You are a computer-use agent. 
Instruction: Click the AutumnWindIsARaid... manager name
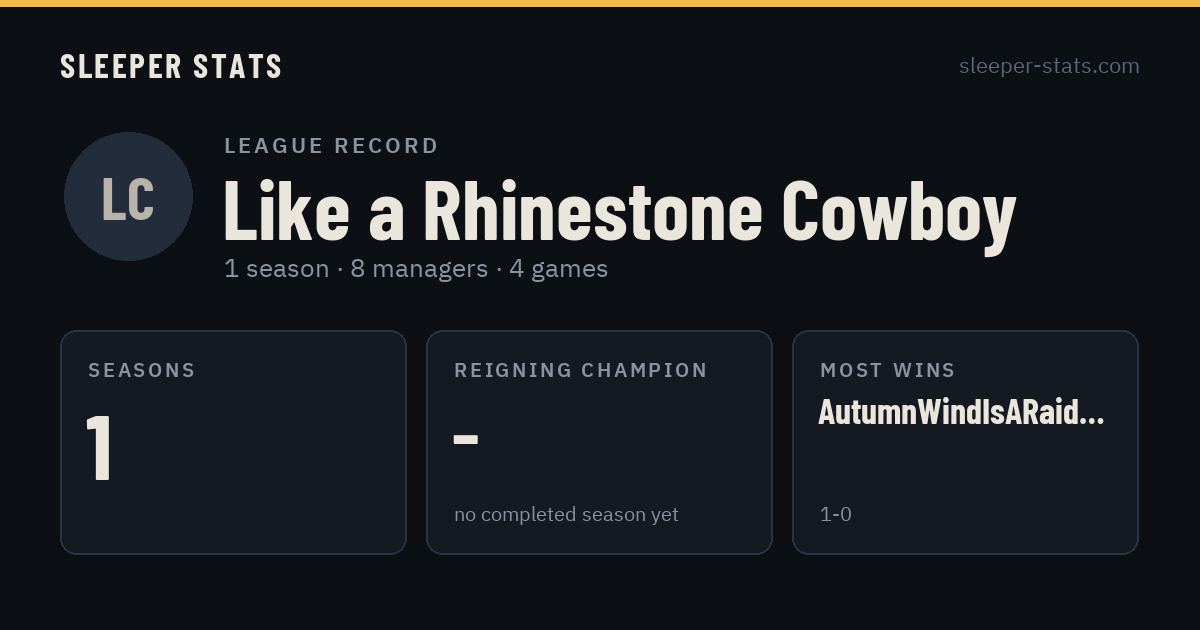click(961, 412)
